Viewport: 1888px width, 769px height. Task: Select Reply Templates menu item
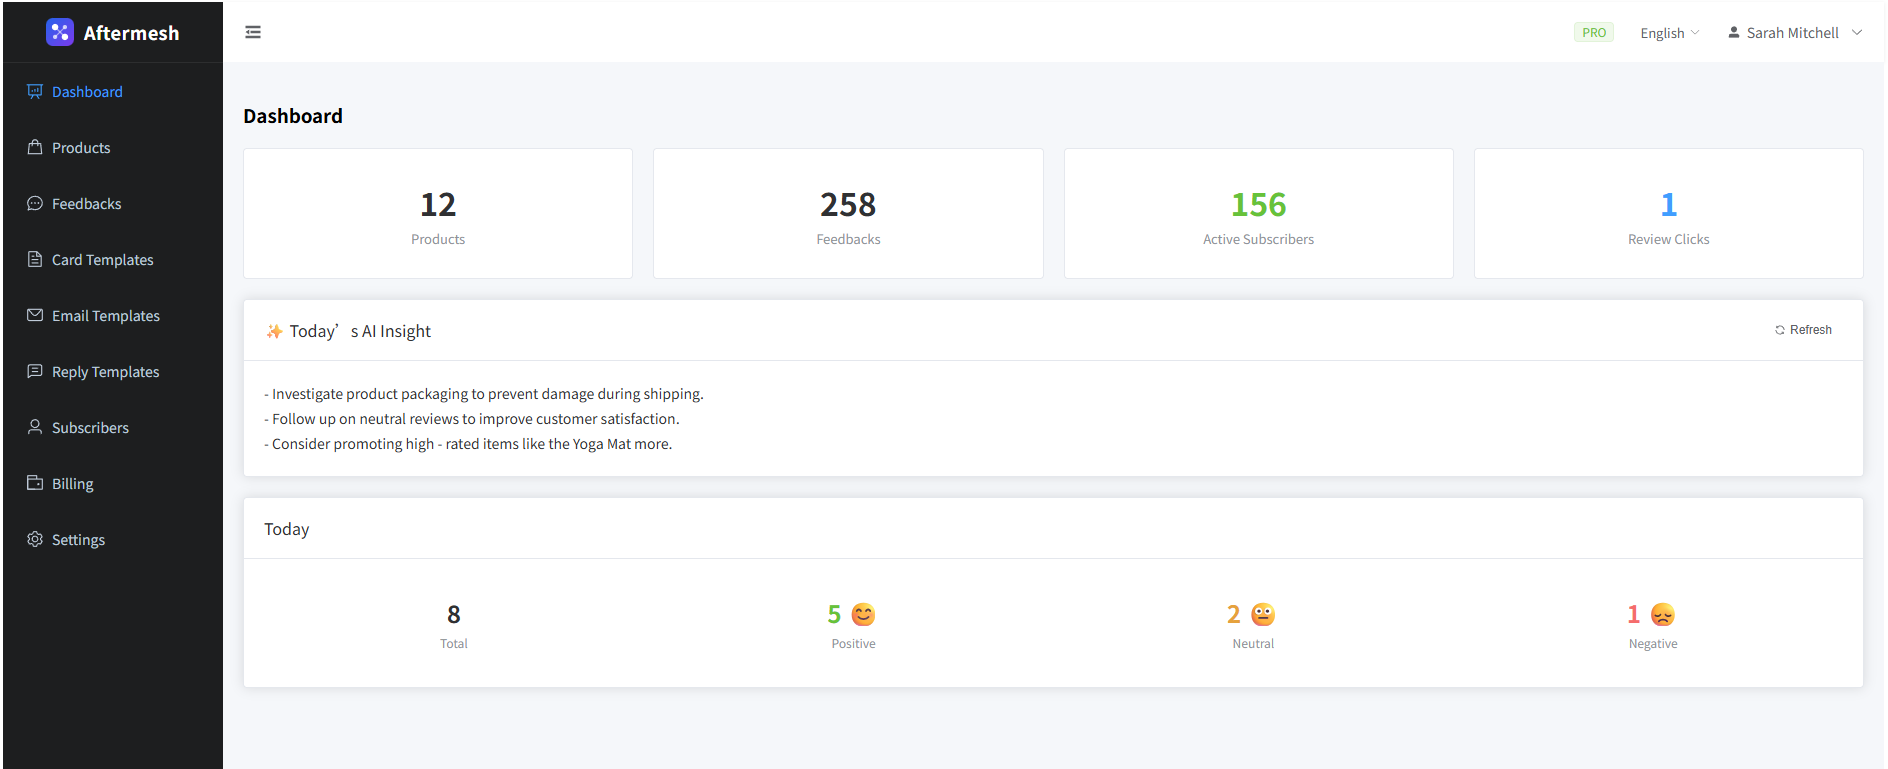113,371
